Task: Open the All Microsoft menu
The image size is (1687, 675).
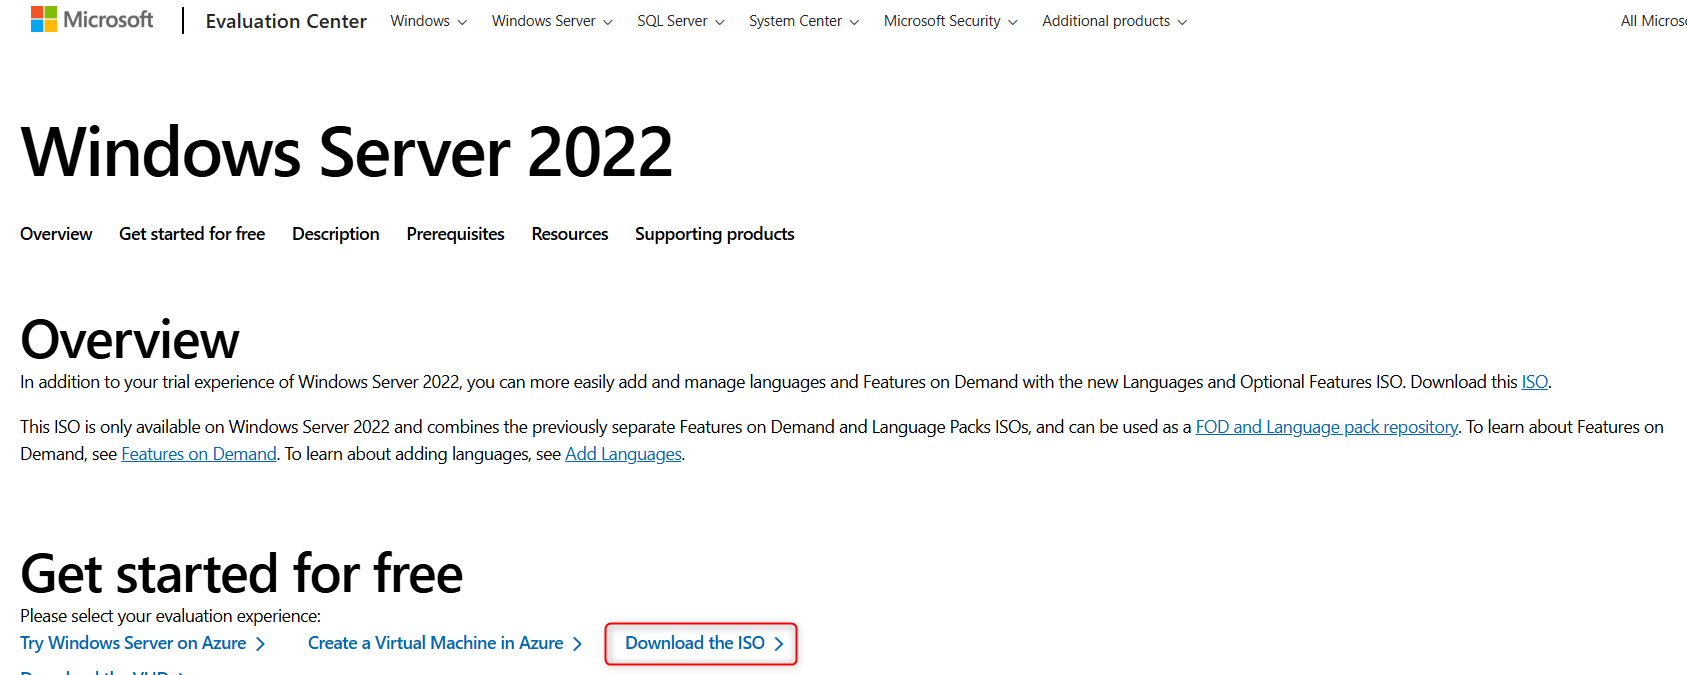Action: [1653, 21]
